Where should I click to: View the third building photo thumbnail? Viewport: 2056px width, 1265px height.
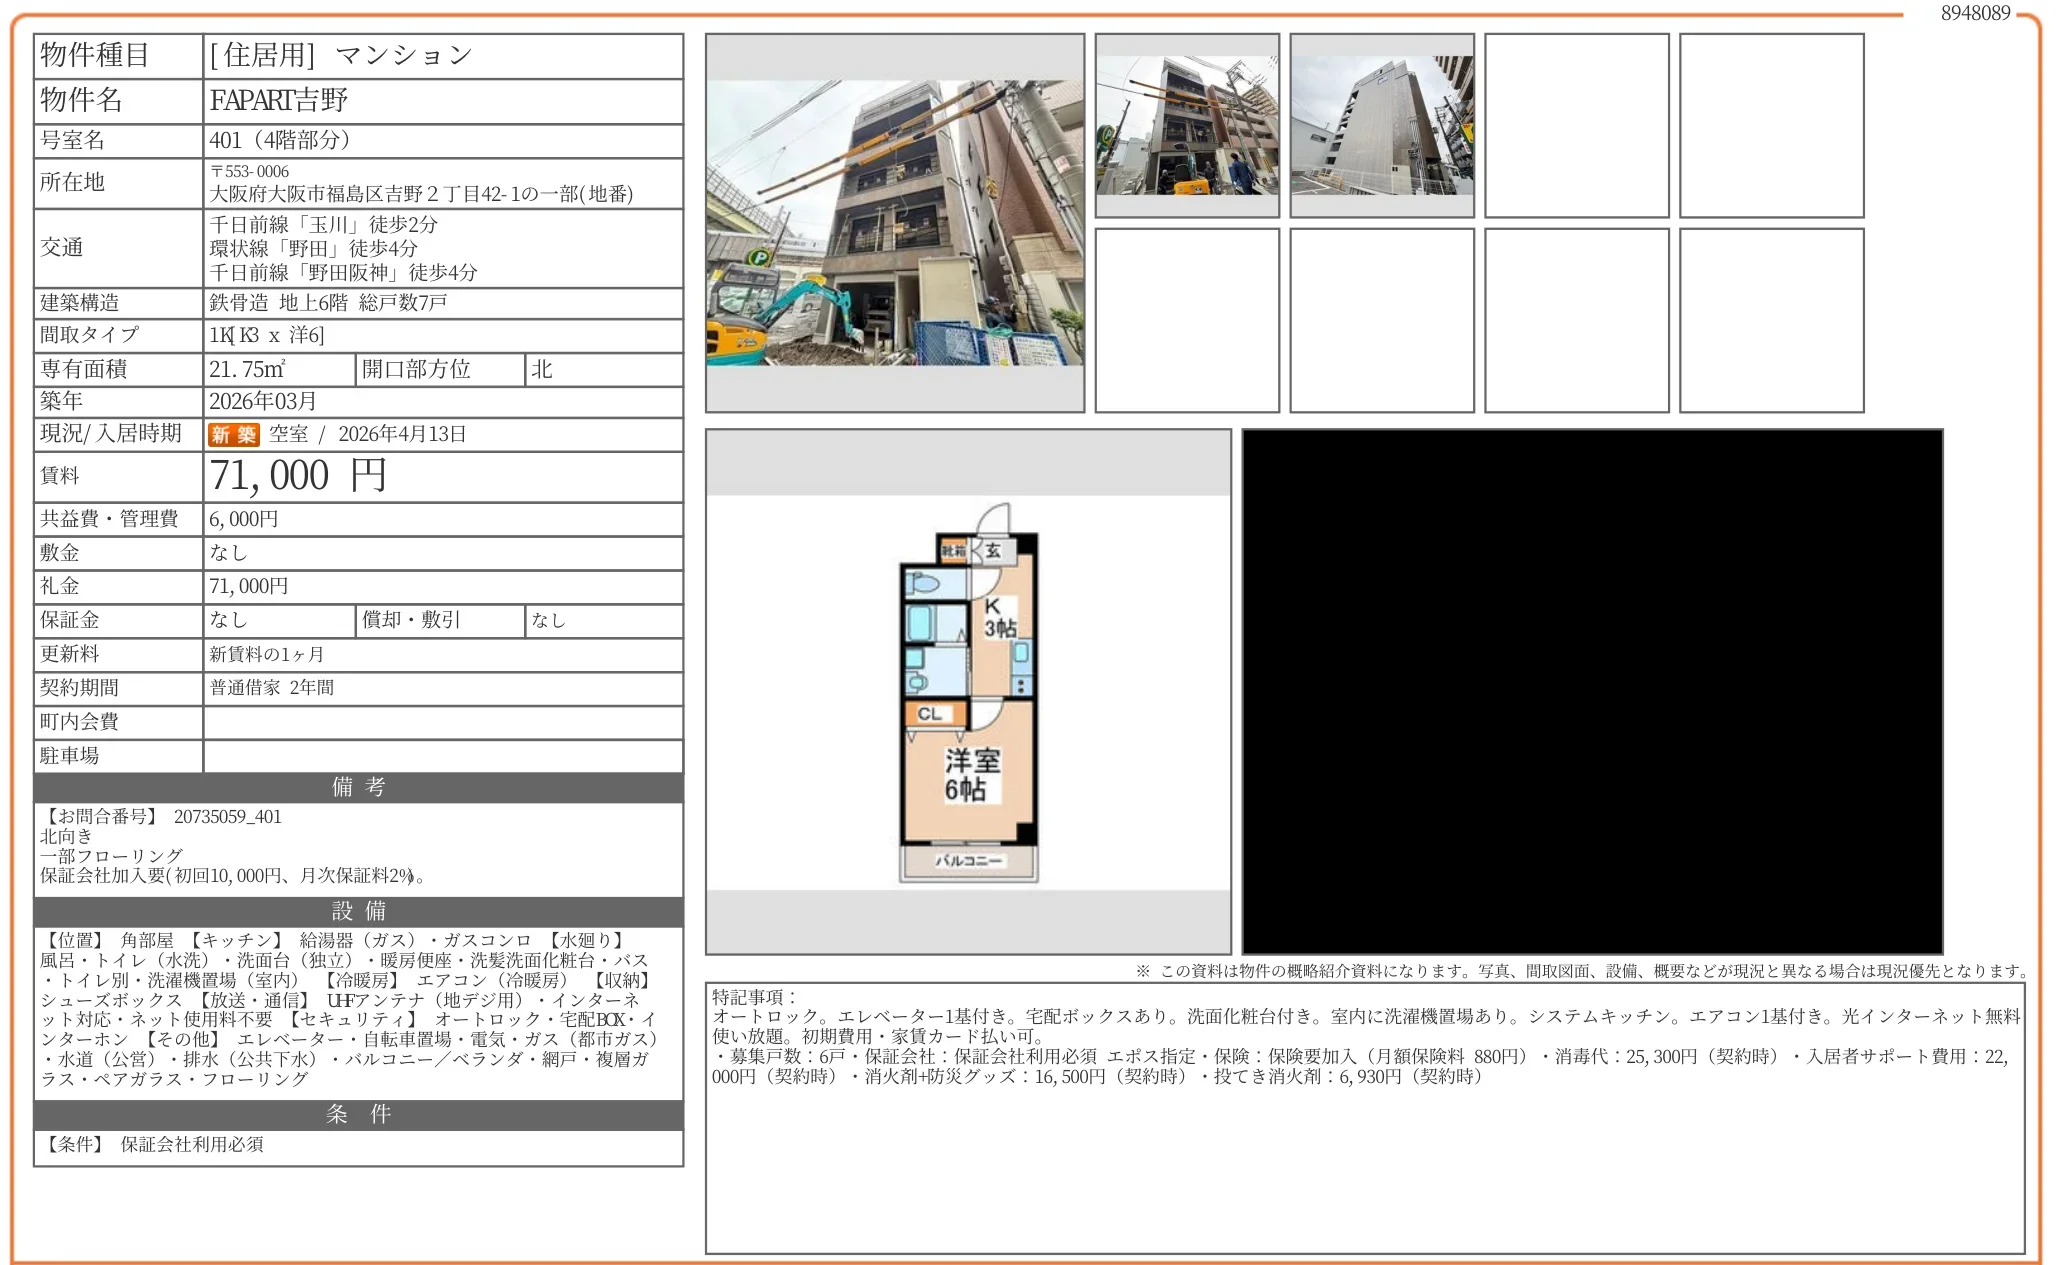pyautogui.click(x=1382, y=126)
